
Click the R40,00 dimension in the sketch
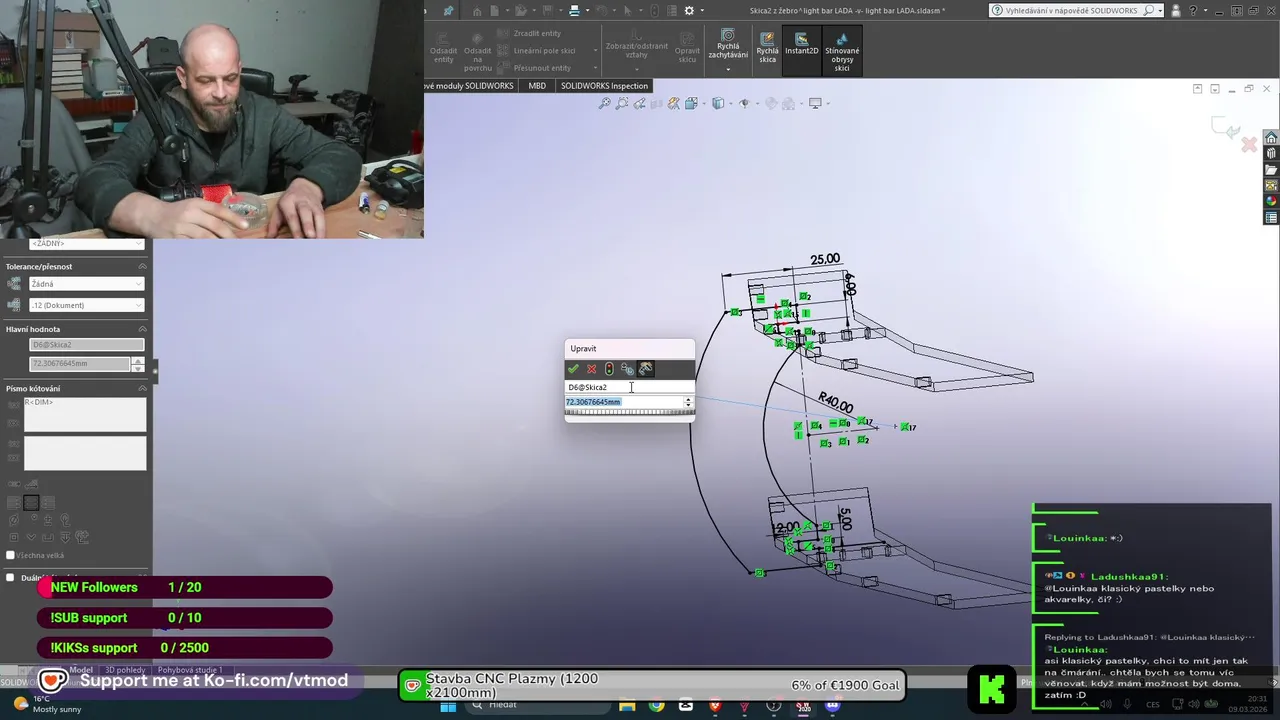(836, 404)
